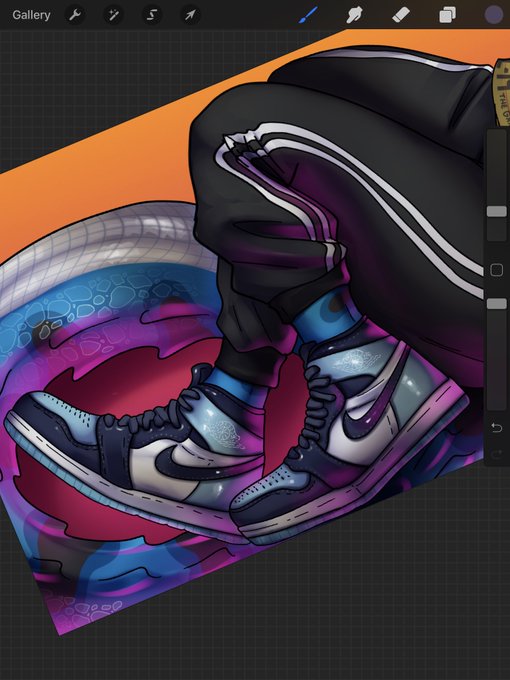This screenshot has width=510, height=680.
Task: Click the brush size slider handle
Action: (x=497, y=211)
